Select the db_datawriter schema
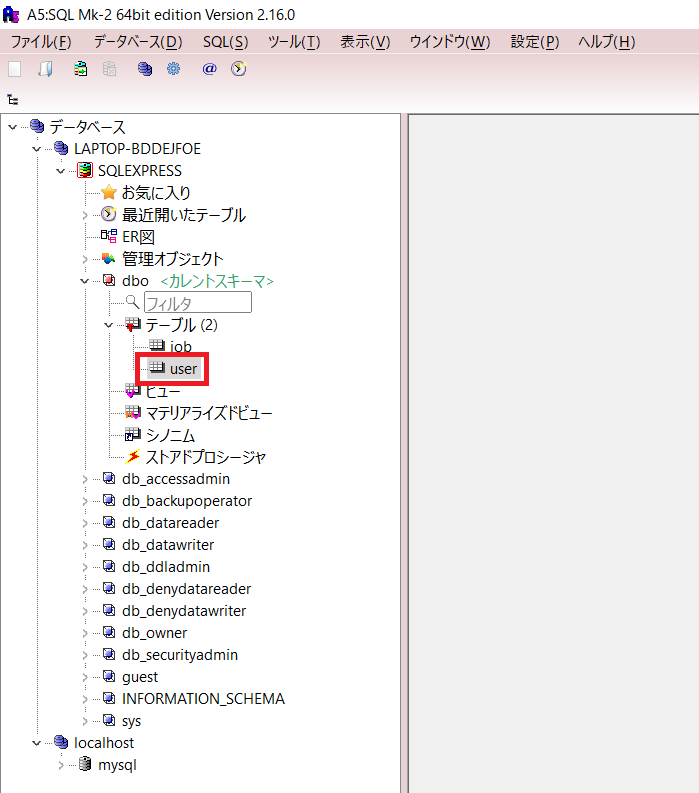 (168, 545)
